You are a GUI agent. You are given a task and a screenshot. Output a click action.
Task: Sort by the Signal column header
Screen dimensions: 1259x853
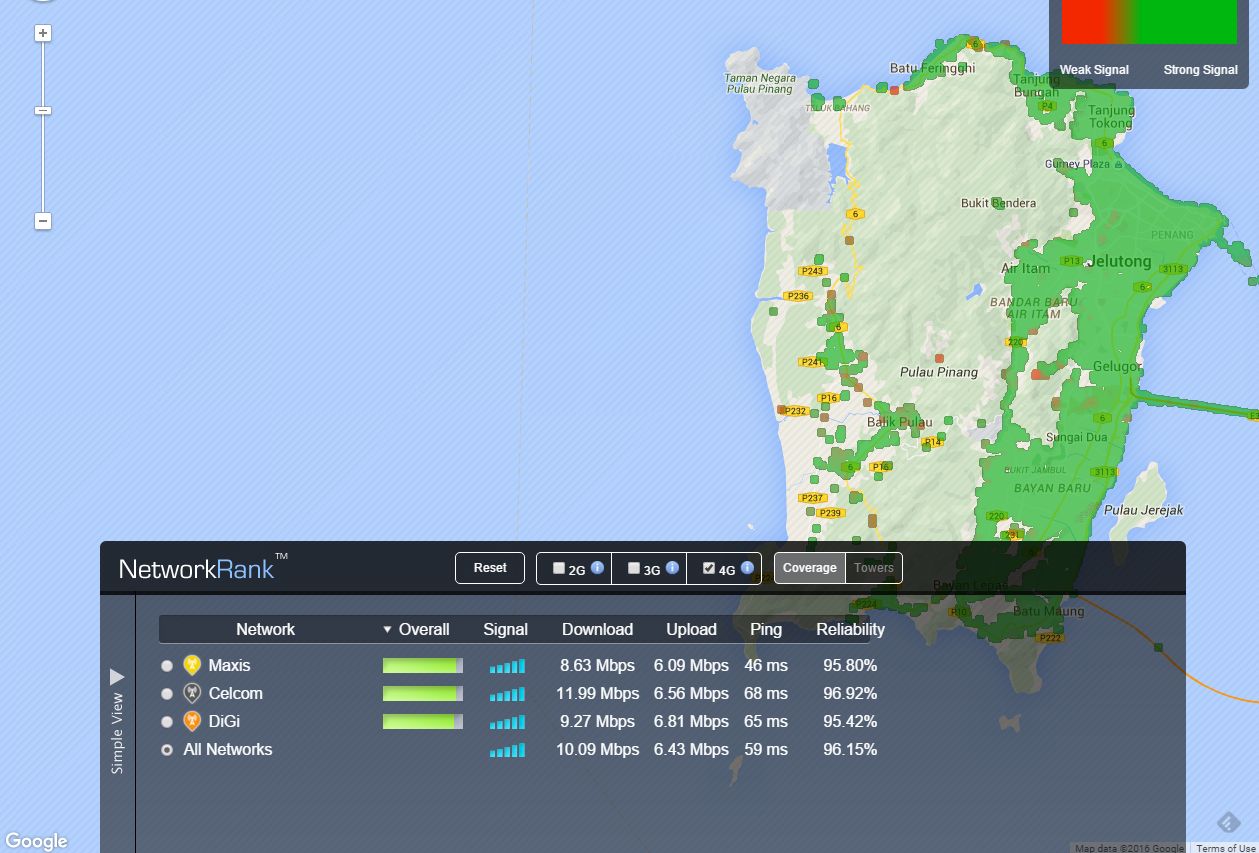click(505, 629)
